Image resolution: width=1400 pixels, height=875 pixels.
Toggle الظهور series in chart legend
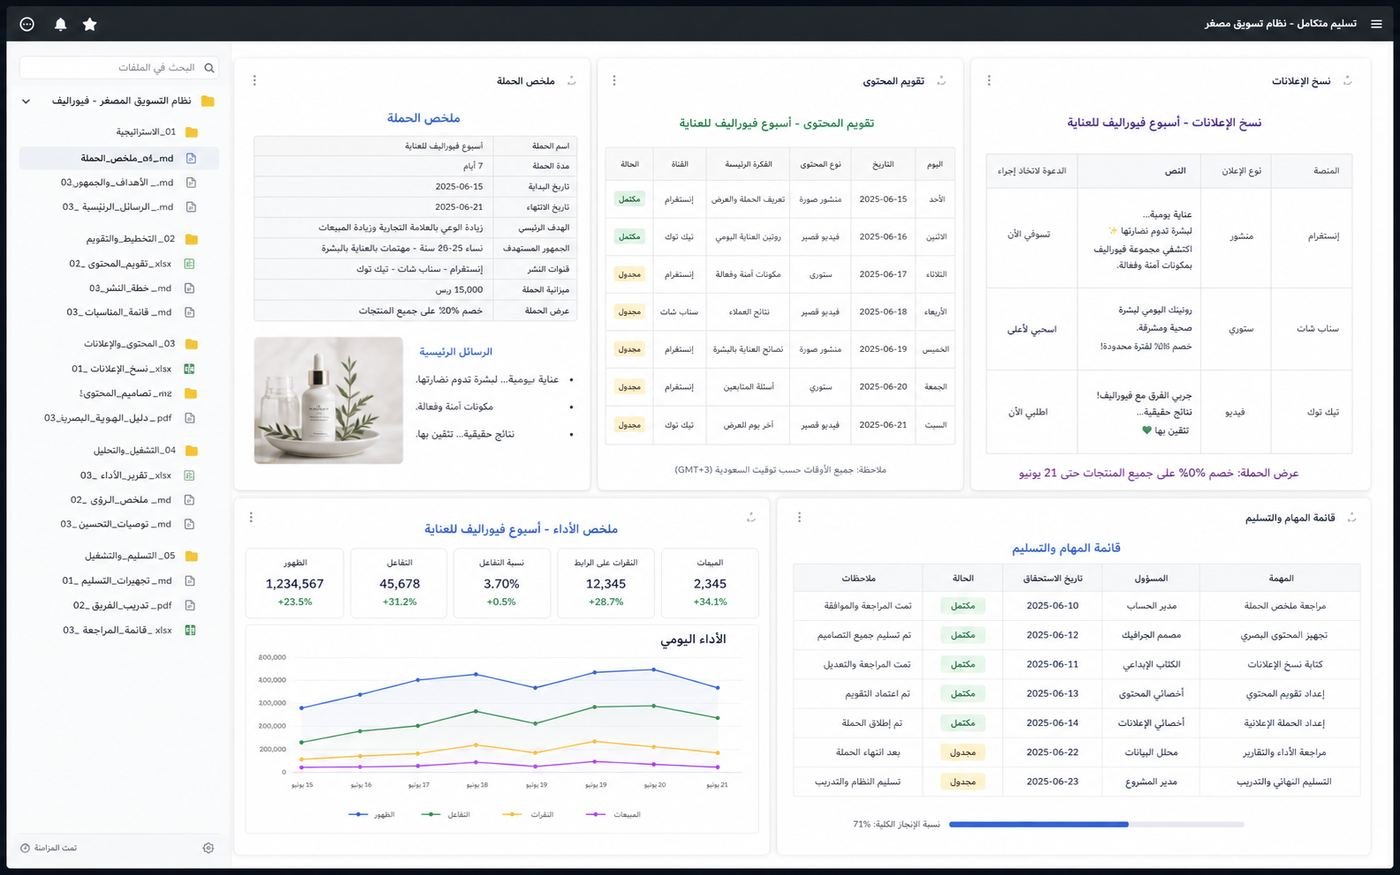(371, 815)
